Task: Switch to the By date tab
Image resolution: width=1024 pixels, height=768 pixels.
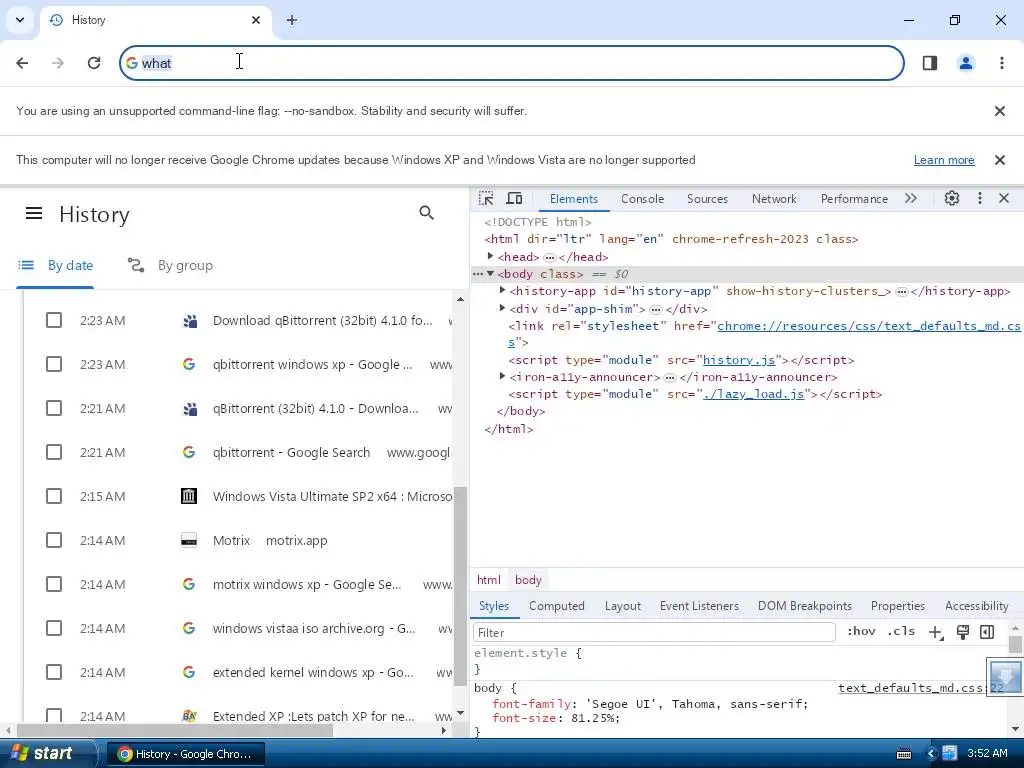Action: tap(56, 265)
